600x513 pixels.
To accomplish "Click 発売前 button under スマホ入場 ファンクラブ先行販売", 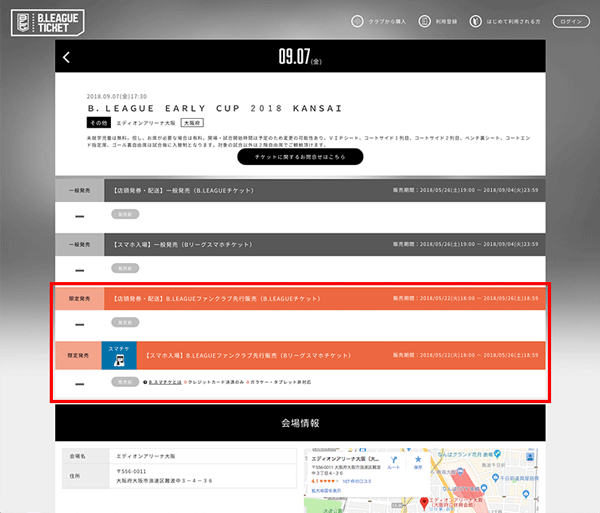I will point(125,382).
